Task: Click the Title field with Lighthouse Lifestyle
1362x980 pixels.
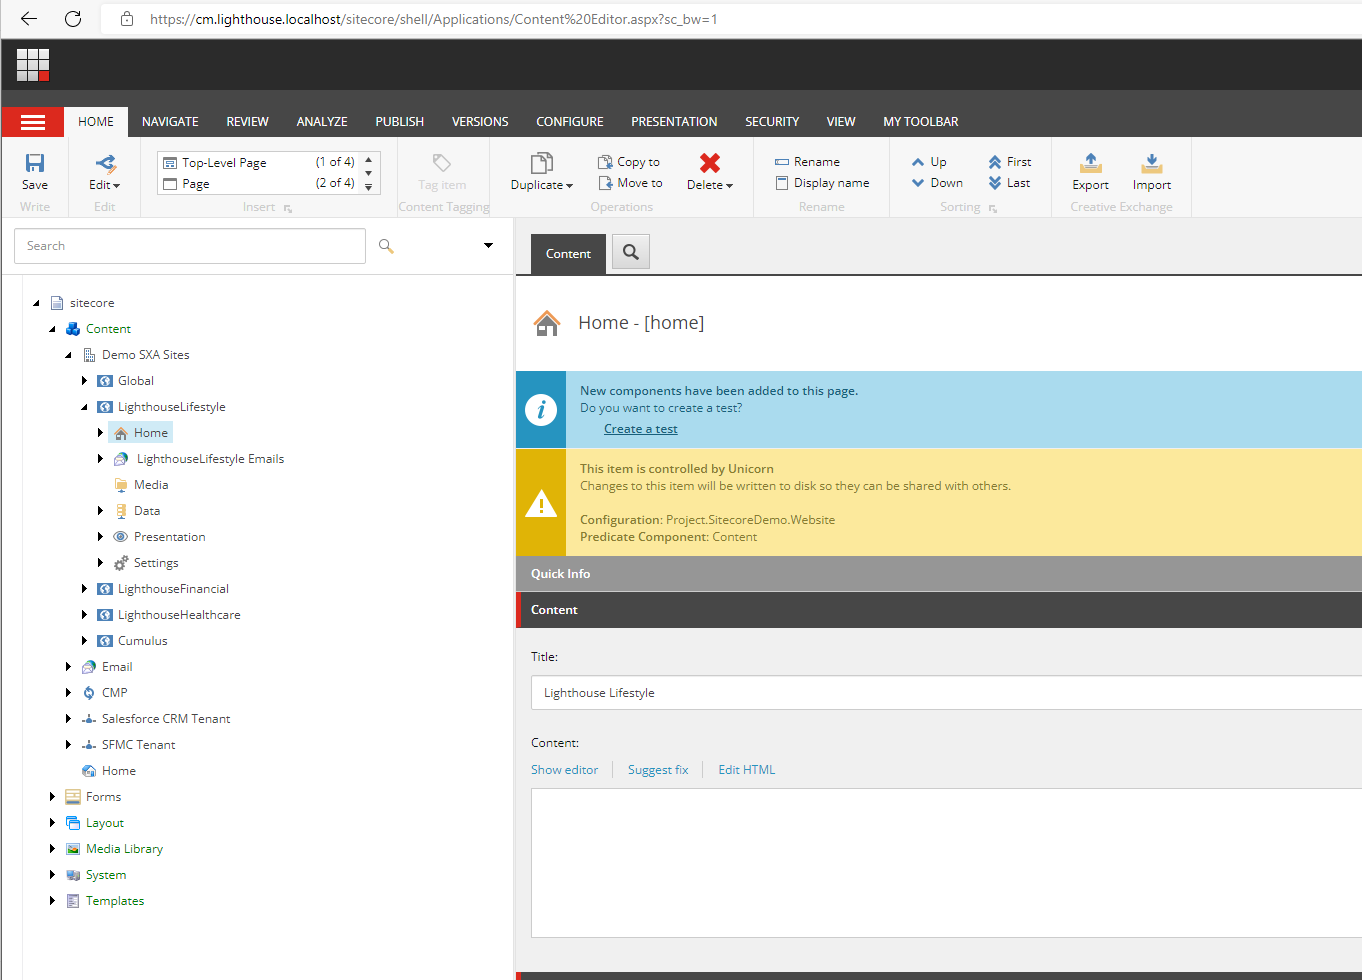Action: pos(946,693)
